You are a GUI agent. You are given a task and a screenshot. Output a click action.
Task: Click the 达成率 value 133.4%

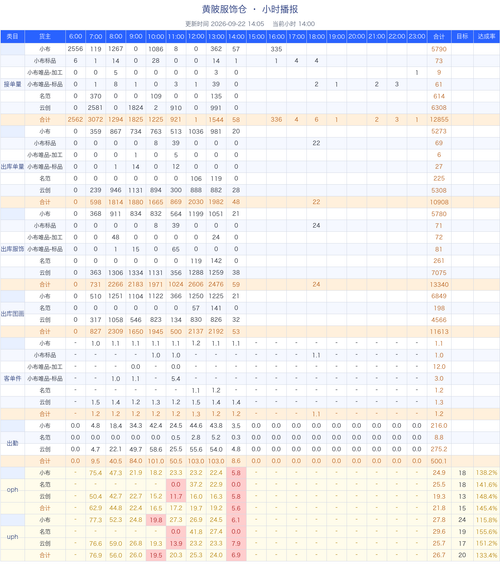pos(487,555)
